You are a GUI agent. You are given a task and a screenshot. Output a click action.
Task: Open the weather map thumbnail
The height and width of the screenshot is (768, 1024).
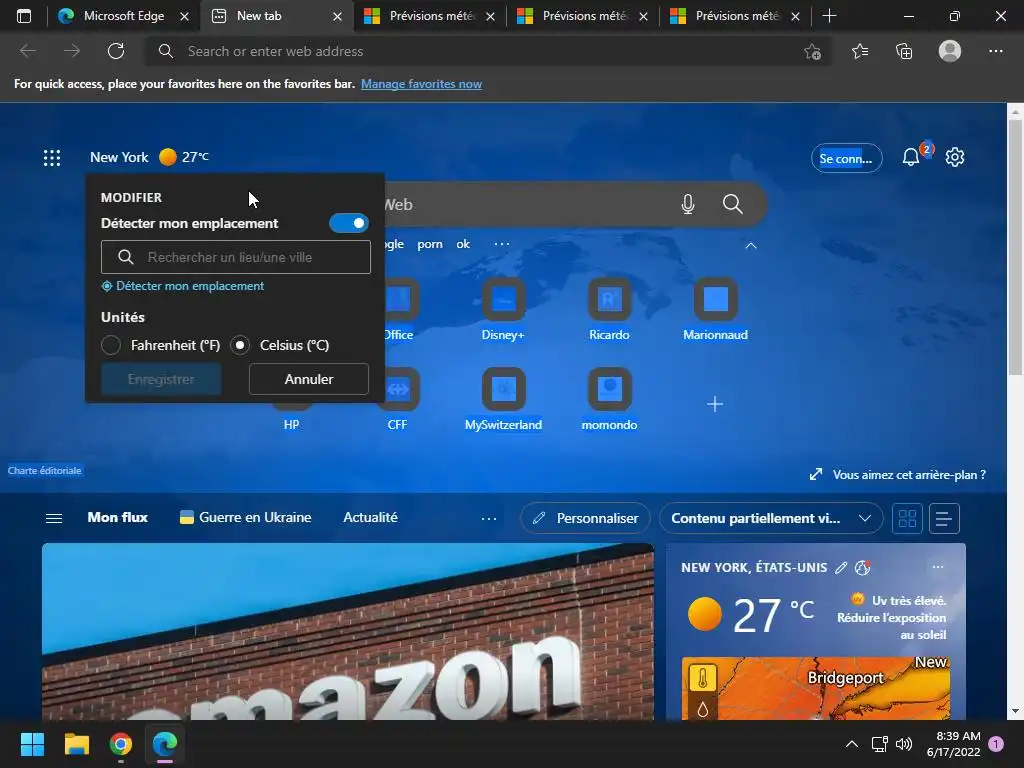pyautogui.click(x=816, y=688)
